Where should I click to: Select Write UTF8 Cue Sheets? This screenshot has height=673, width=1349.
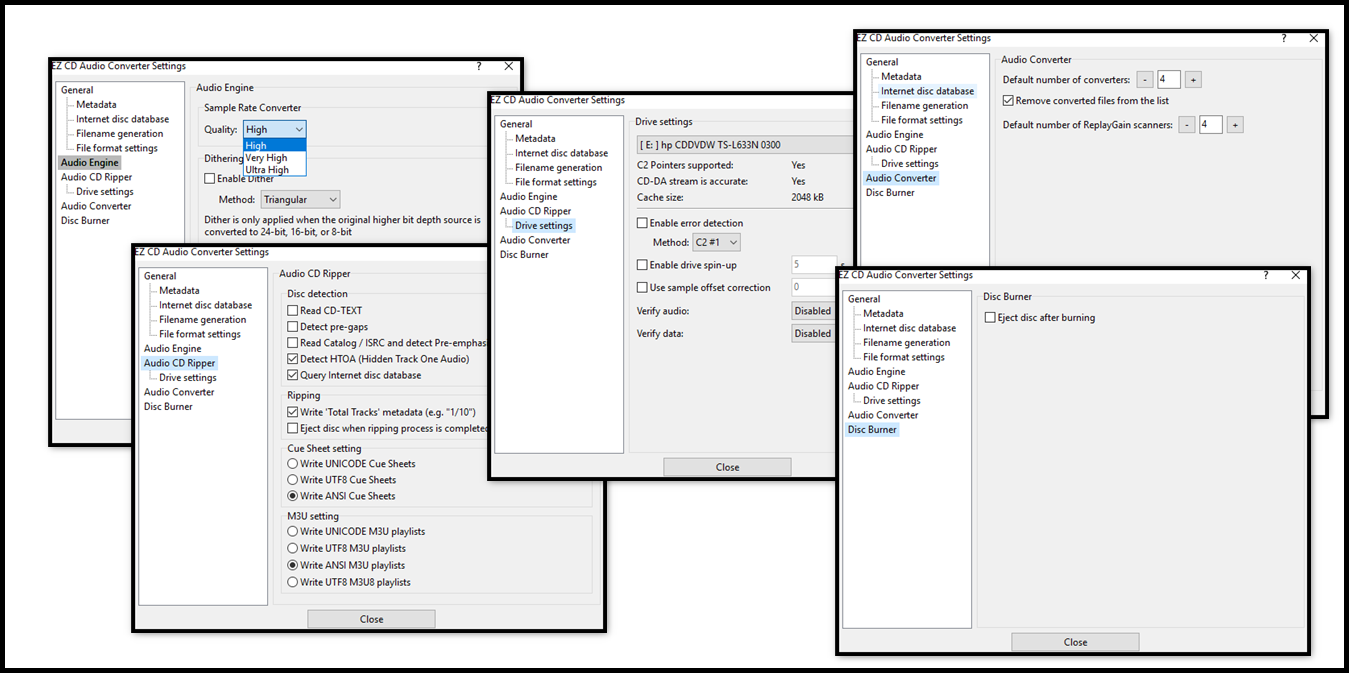[x=293, y=480]
